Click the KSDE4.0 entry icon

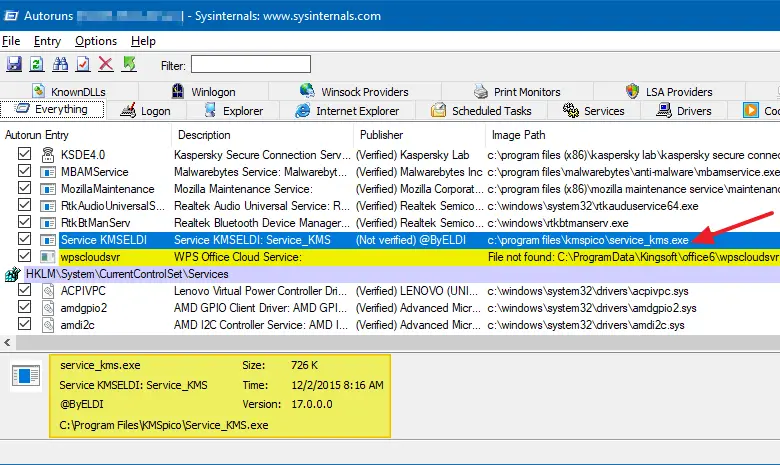(48, 155)
